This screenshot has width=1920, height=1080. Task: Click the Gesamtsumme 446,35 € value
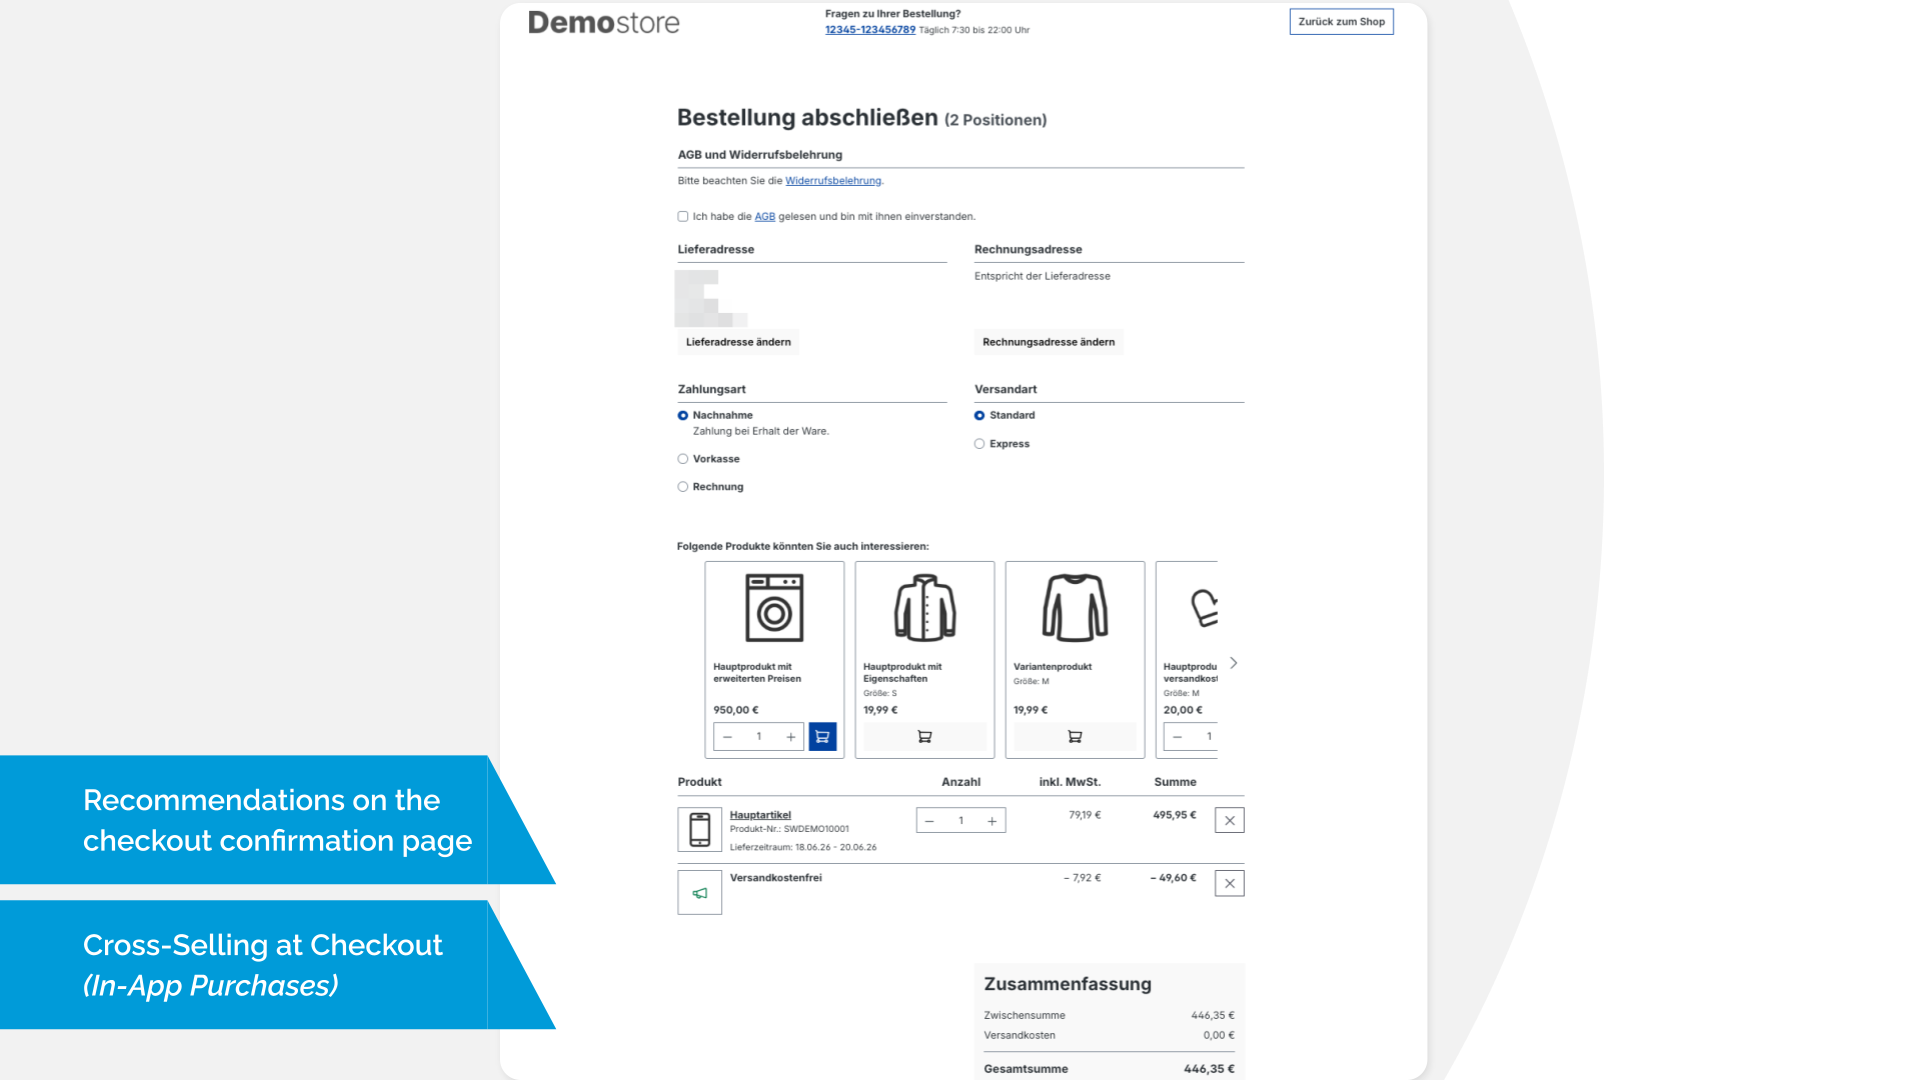[x=1209, y=1069]
